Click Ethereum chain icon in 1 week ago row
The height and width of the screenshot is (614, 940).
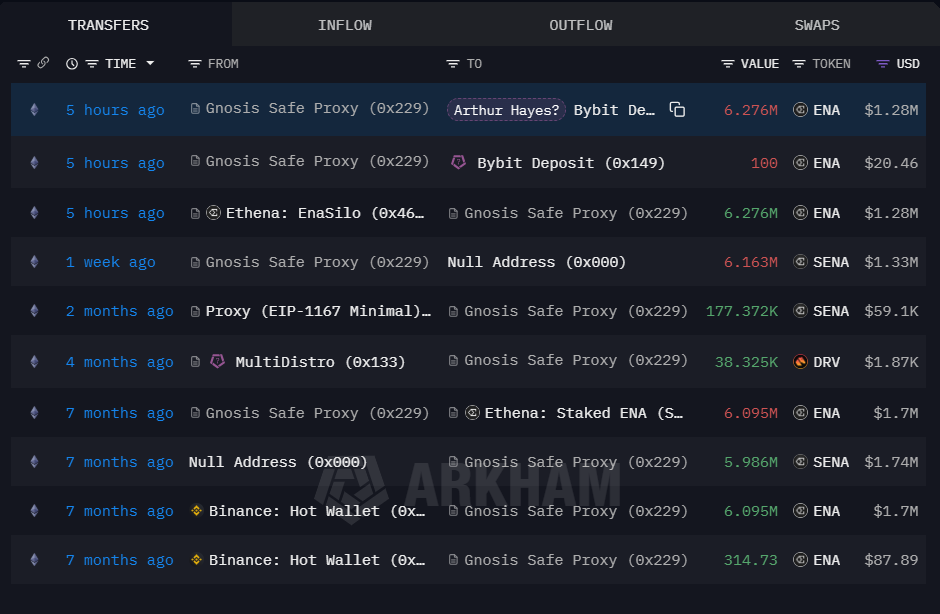(34, 261)
